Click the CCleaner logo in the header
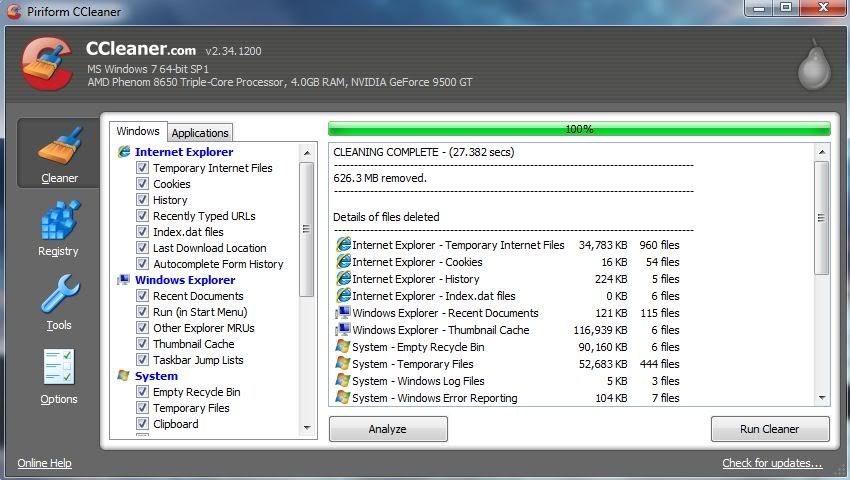Image resolution: width=850 pixels, height=480 pixels. pos(46,63)
